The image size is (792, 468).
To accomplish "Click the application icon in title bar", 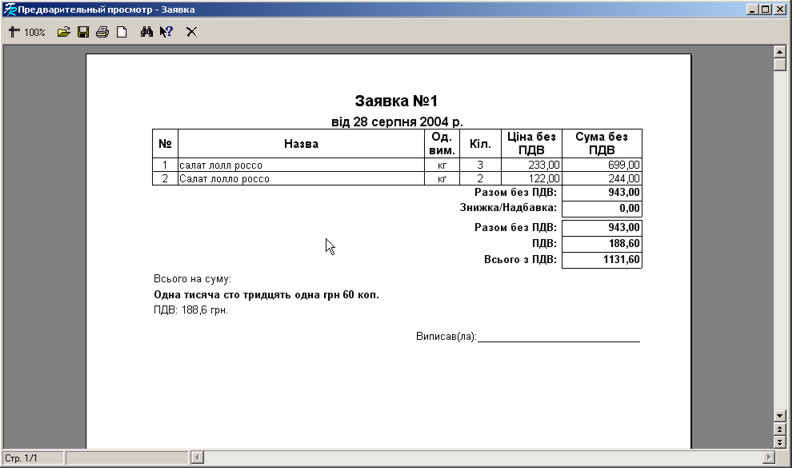I will (9, 9).
